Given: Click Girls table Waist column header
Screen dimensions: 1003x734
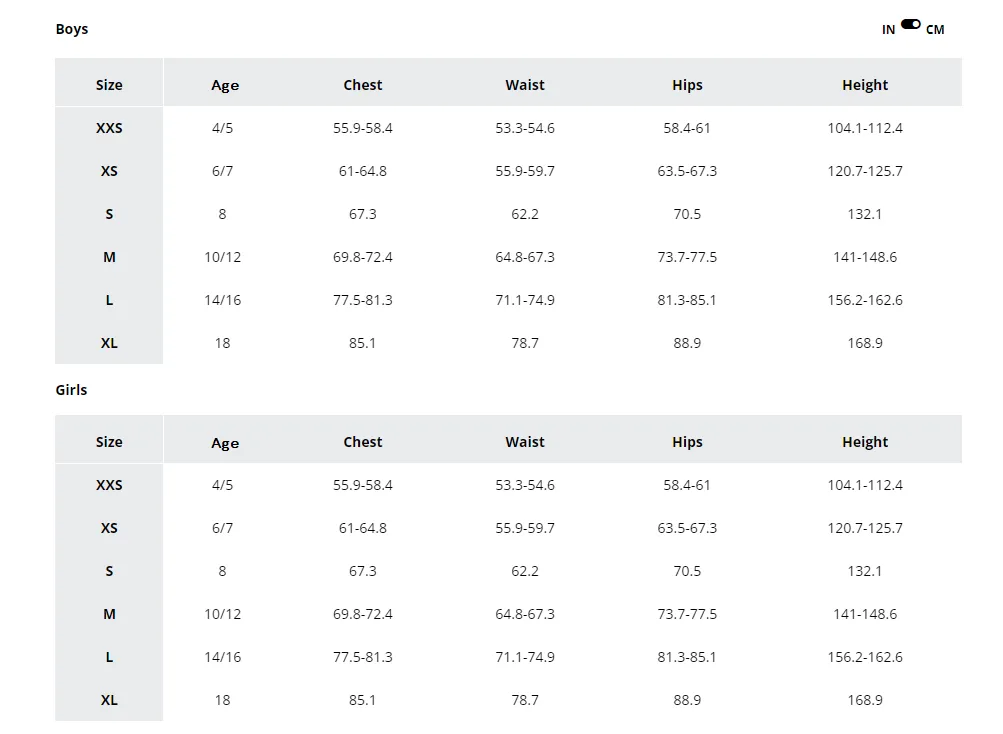Looking at the screenshot, I should 525,442.
